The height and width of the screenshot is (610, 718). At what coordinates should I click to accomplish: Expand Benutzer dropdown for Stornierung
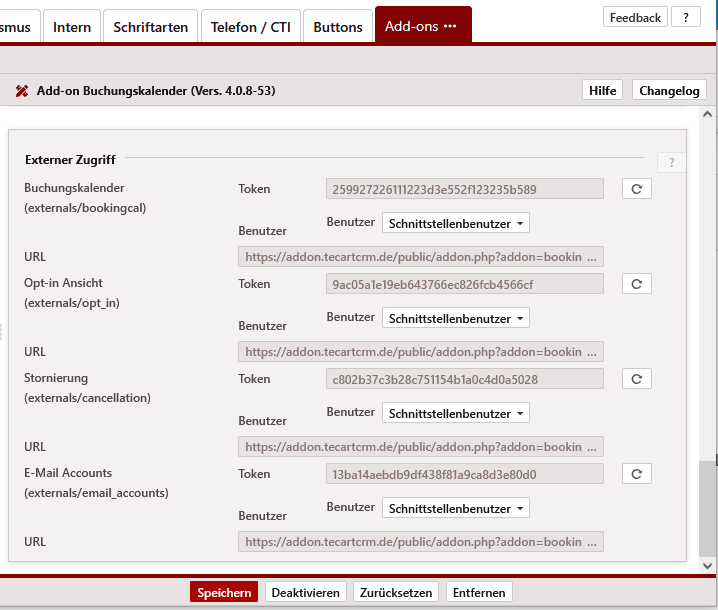click(x=455, y=413)
